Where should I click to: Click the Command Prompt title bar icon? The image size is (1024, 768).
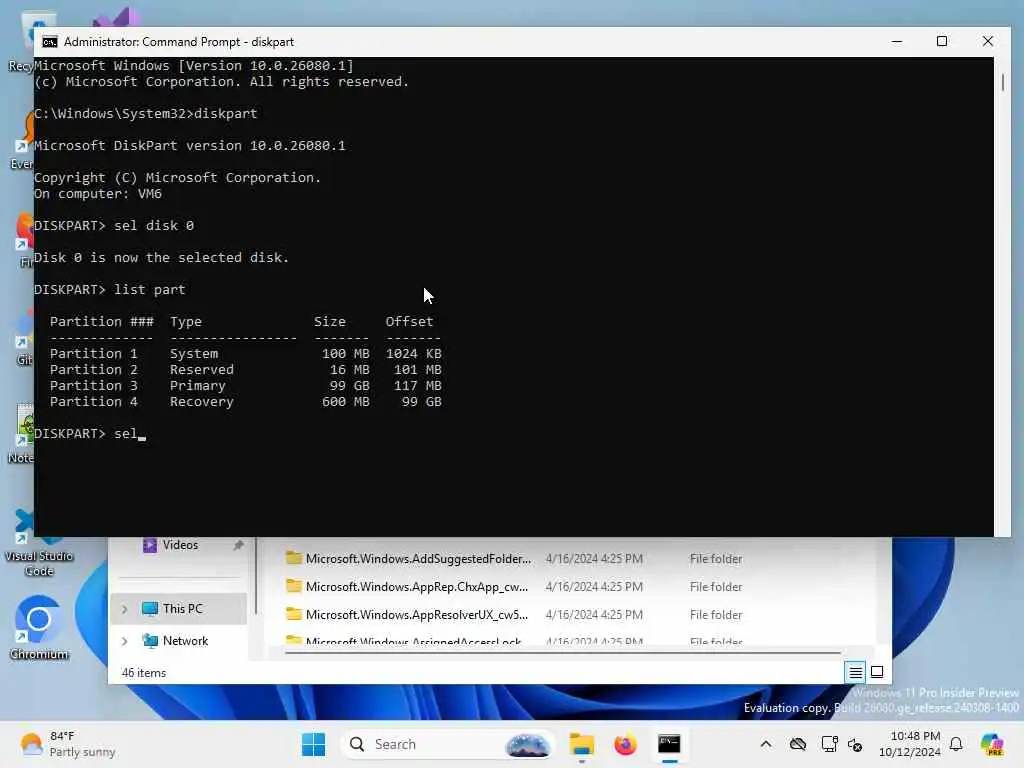click(x=50, y=42)
